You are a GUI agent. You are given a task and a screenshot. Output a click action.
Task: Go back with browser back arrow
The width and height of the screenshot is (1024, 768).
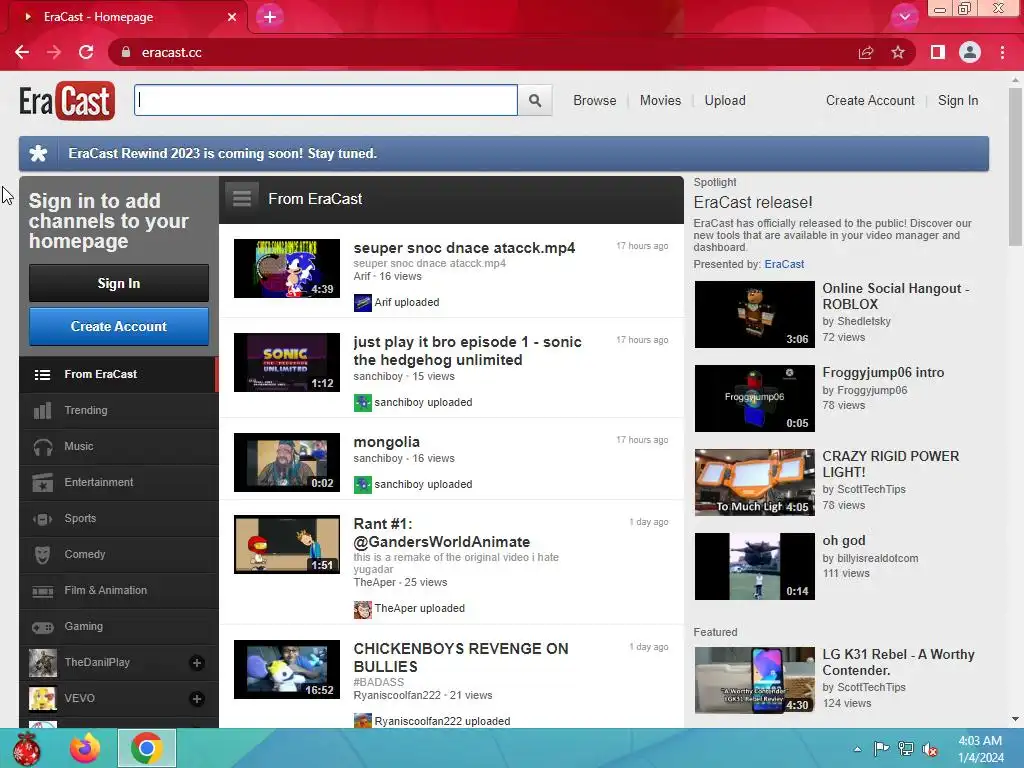tap(22, 52)
